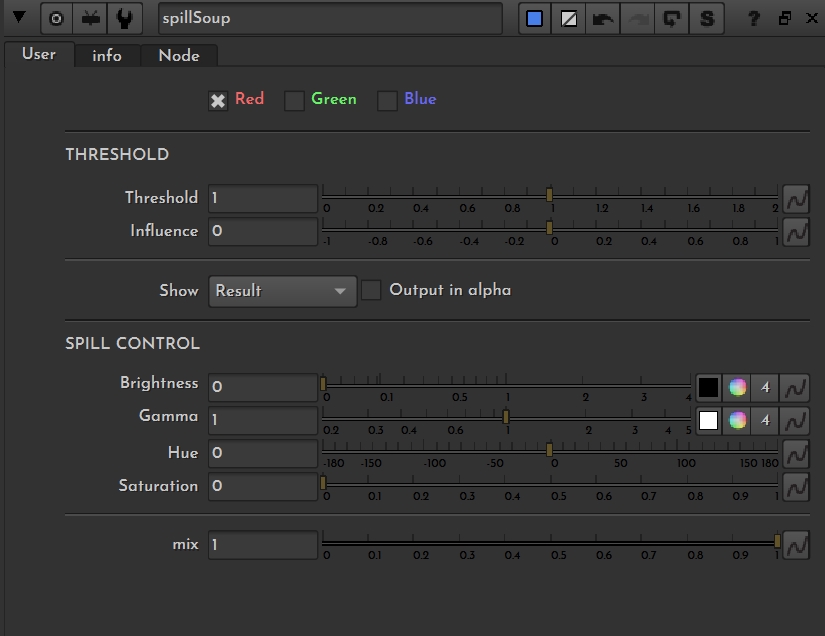This screenshot has height=636, width=825.
Task: Open the help question mark icon
Action: pos(754,18)
